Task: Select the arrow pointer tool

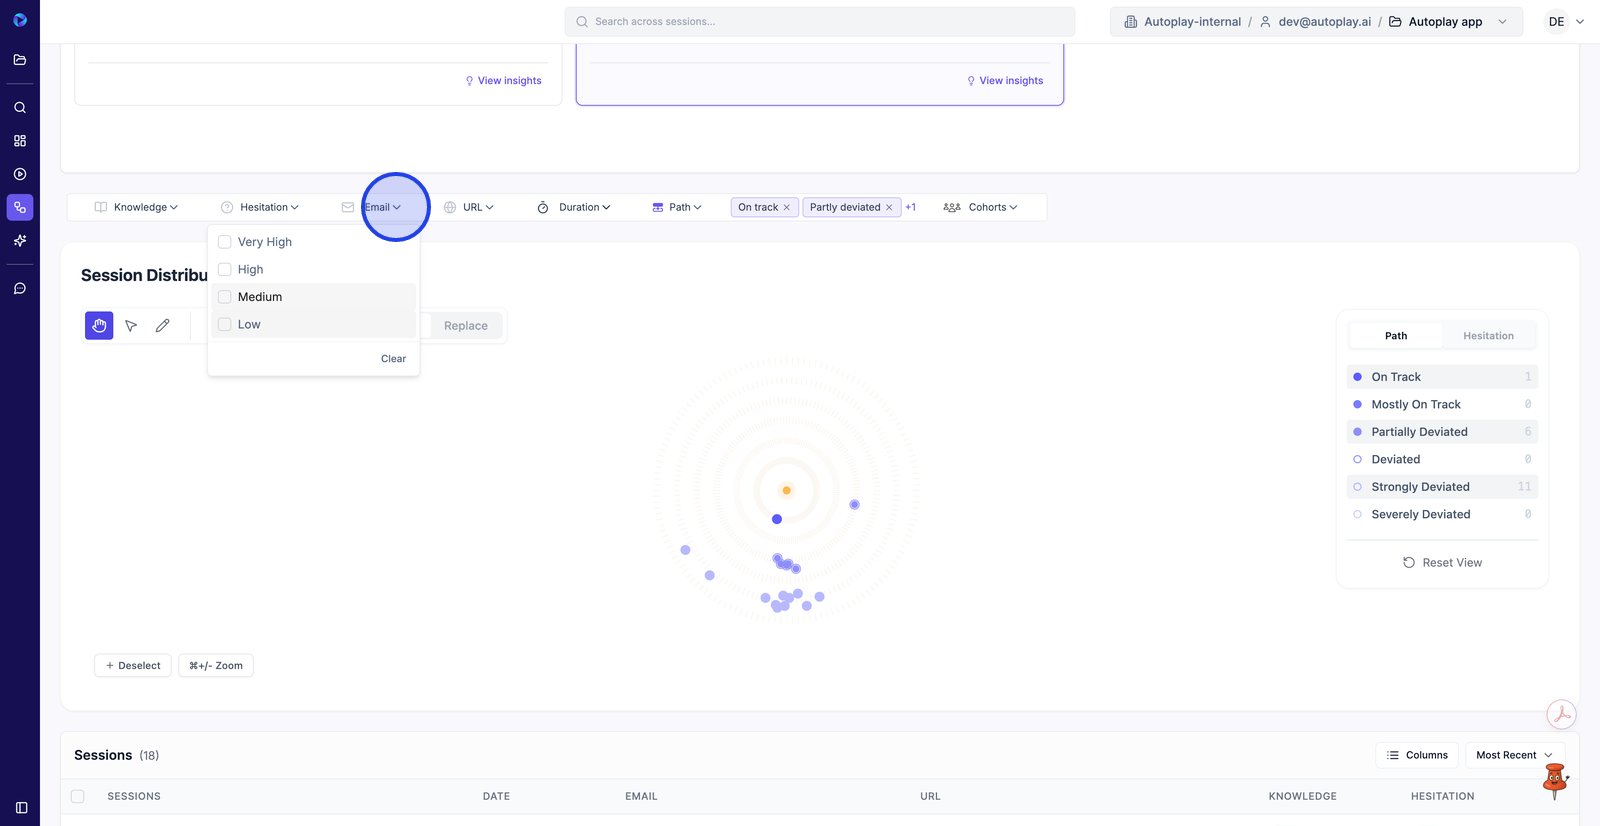Action: tap(131, 326)
